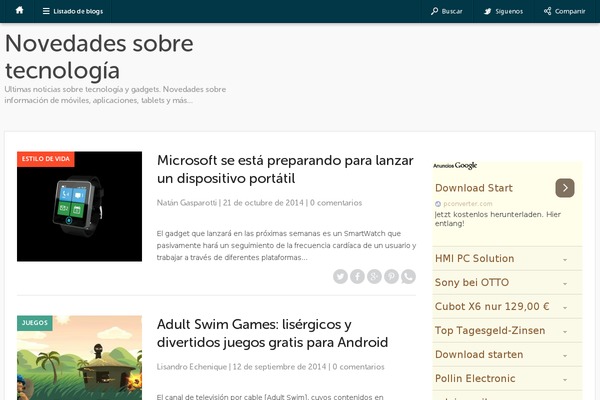Select the ESTILO DE VIDA category tag
The width and height of the screenshot is (600, 400).
click(x=46, y=159)
